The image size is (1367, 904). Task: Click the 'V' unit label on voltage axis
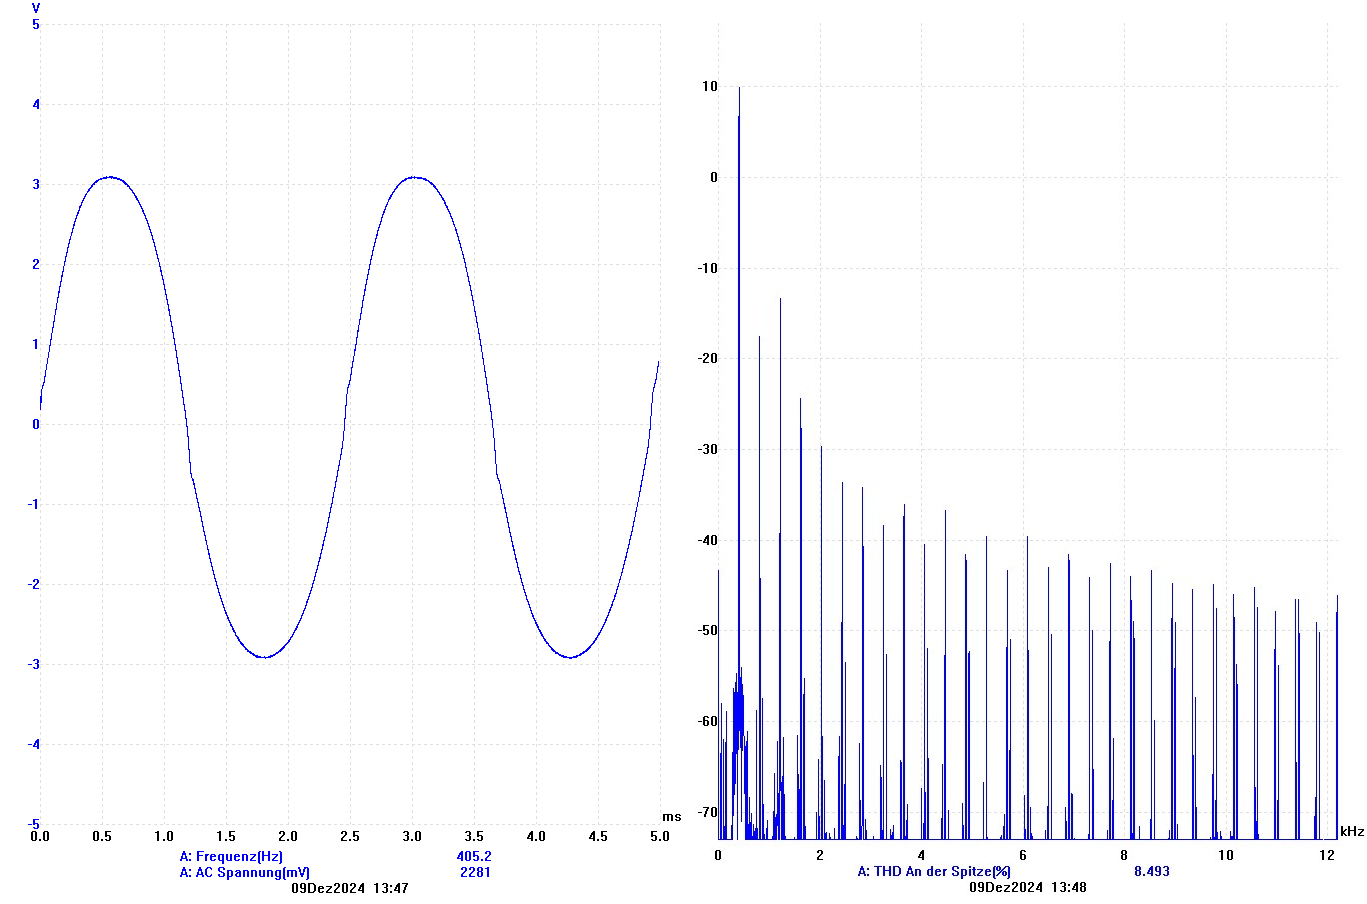(36, 8)
